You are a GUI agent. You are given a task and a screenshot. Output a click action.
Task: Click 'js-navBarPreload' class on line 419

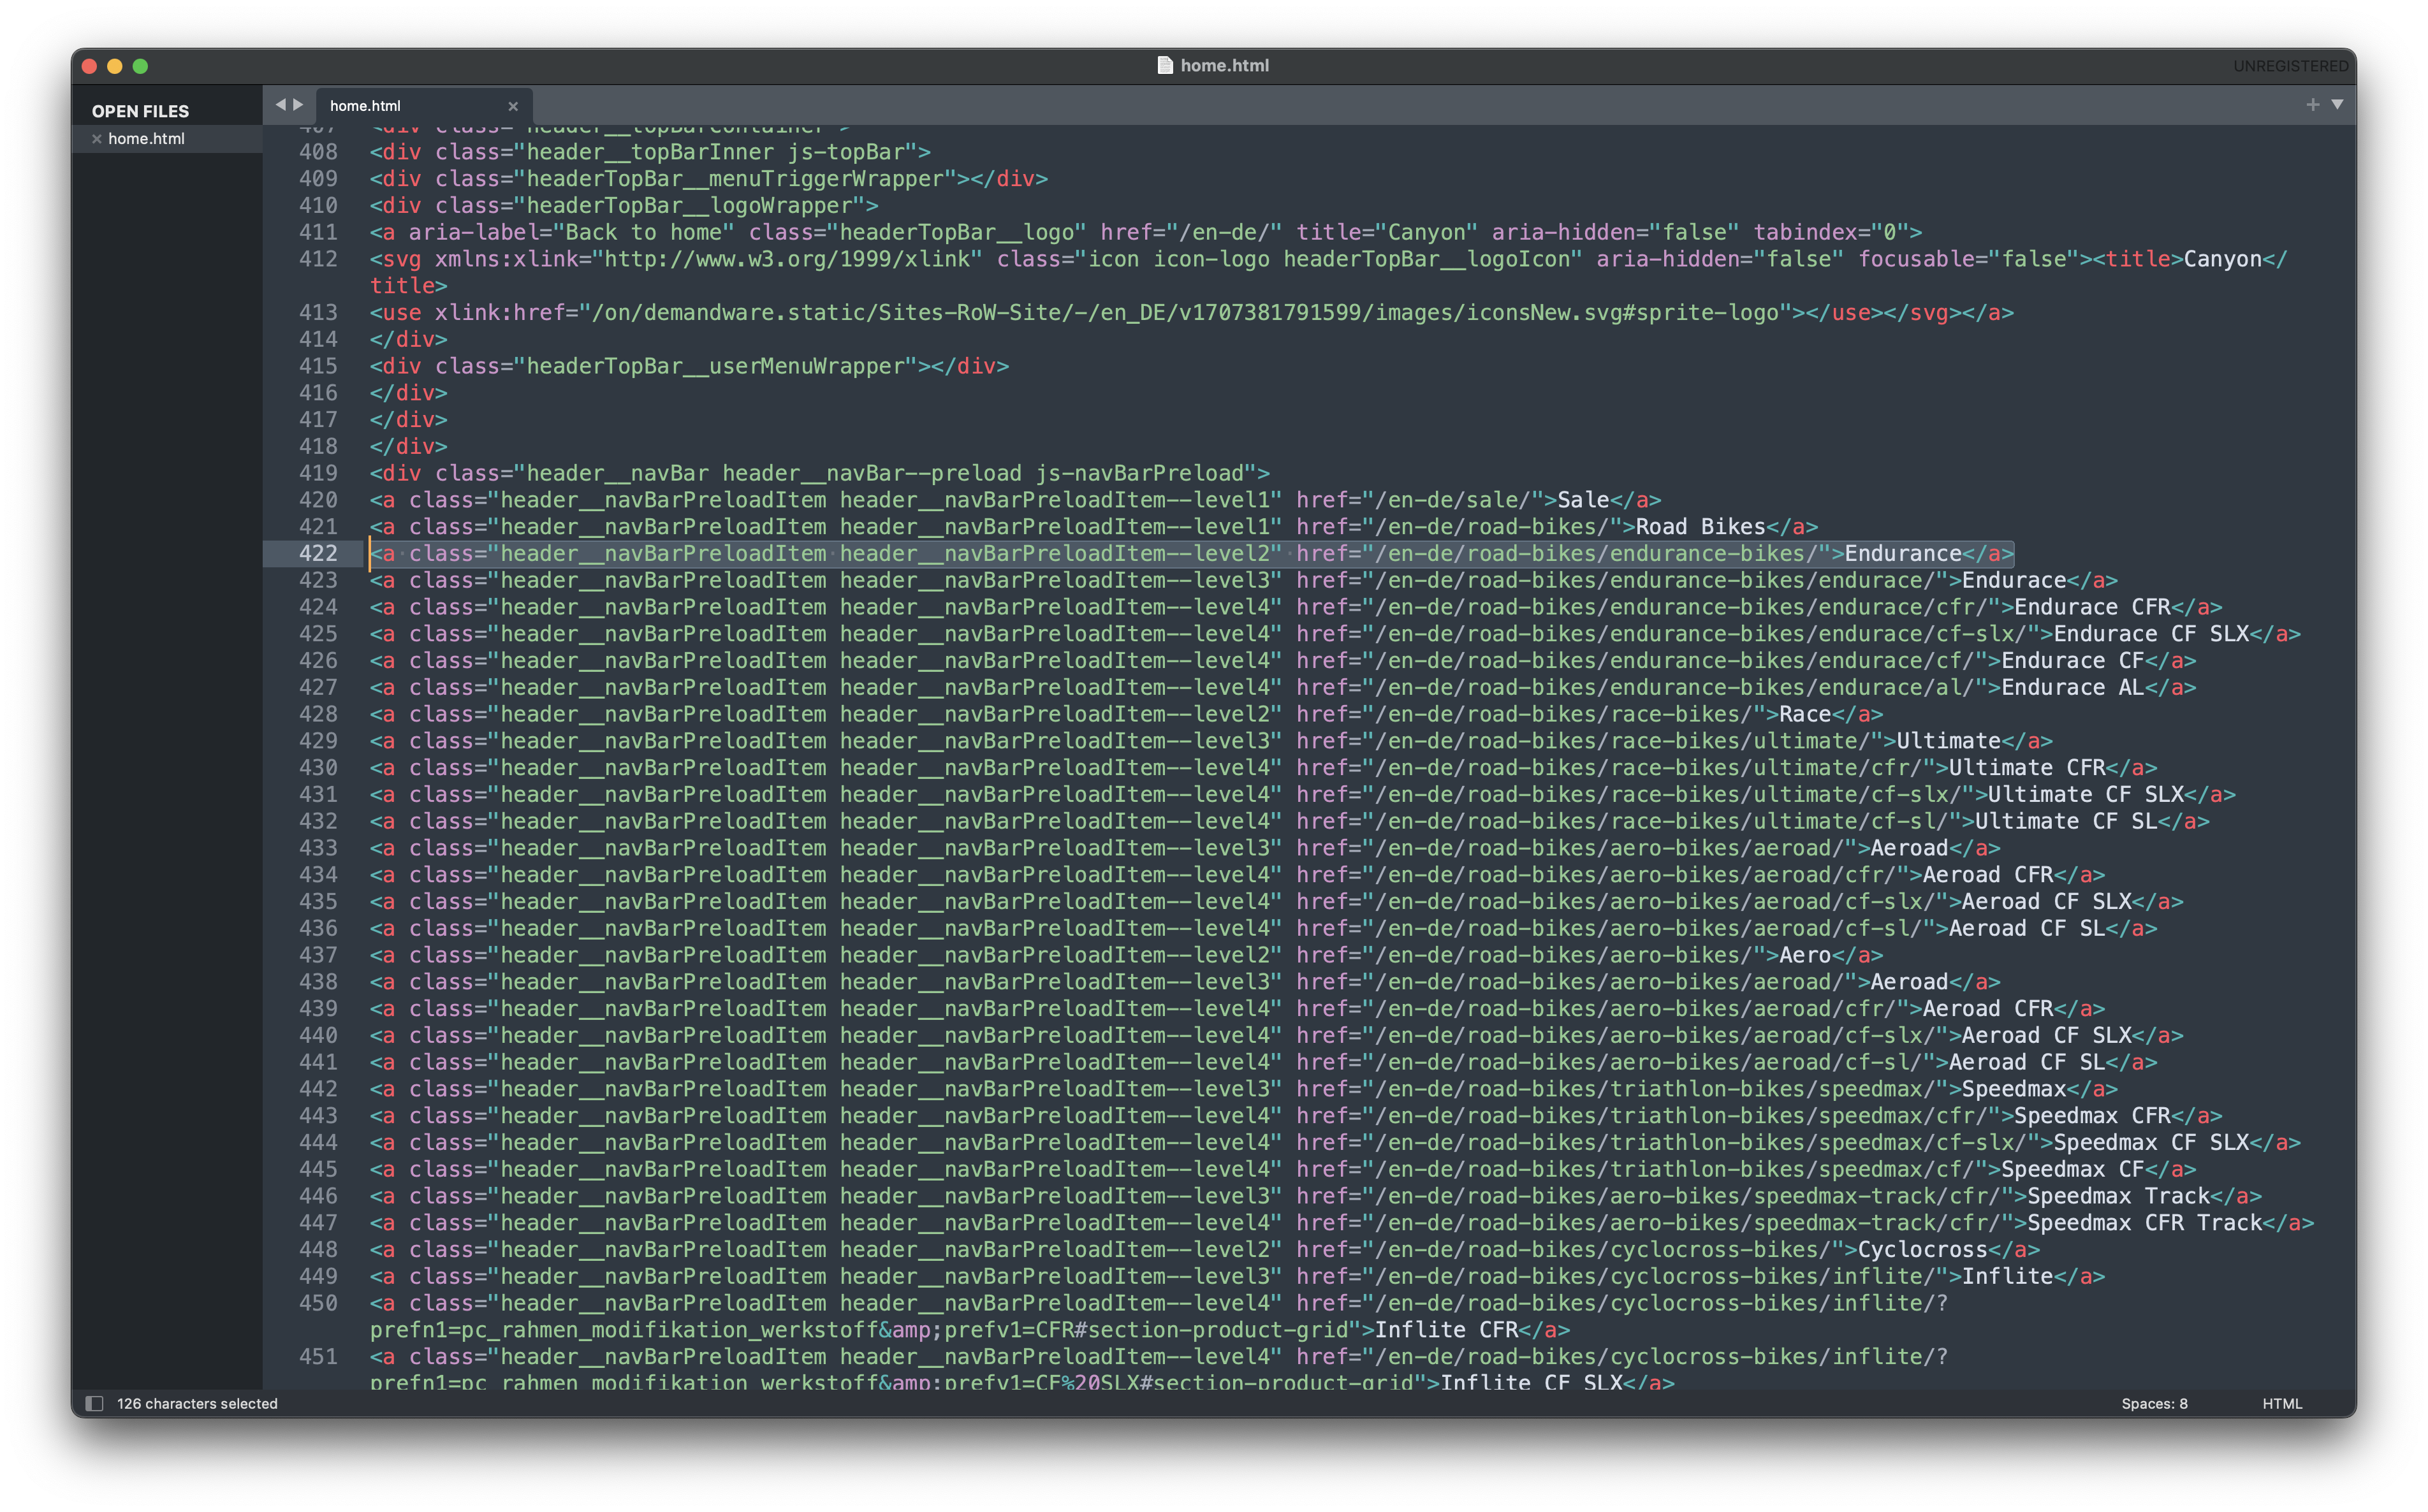click(1139, 473)
